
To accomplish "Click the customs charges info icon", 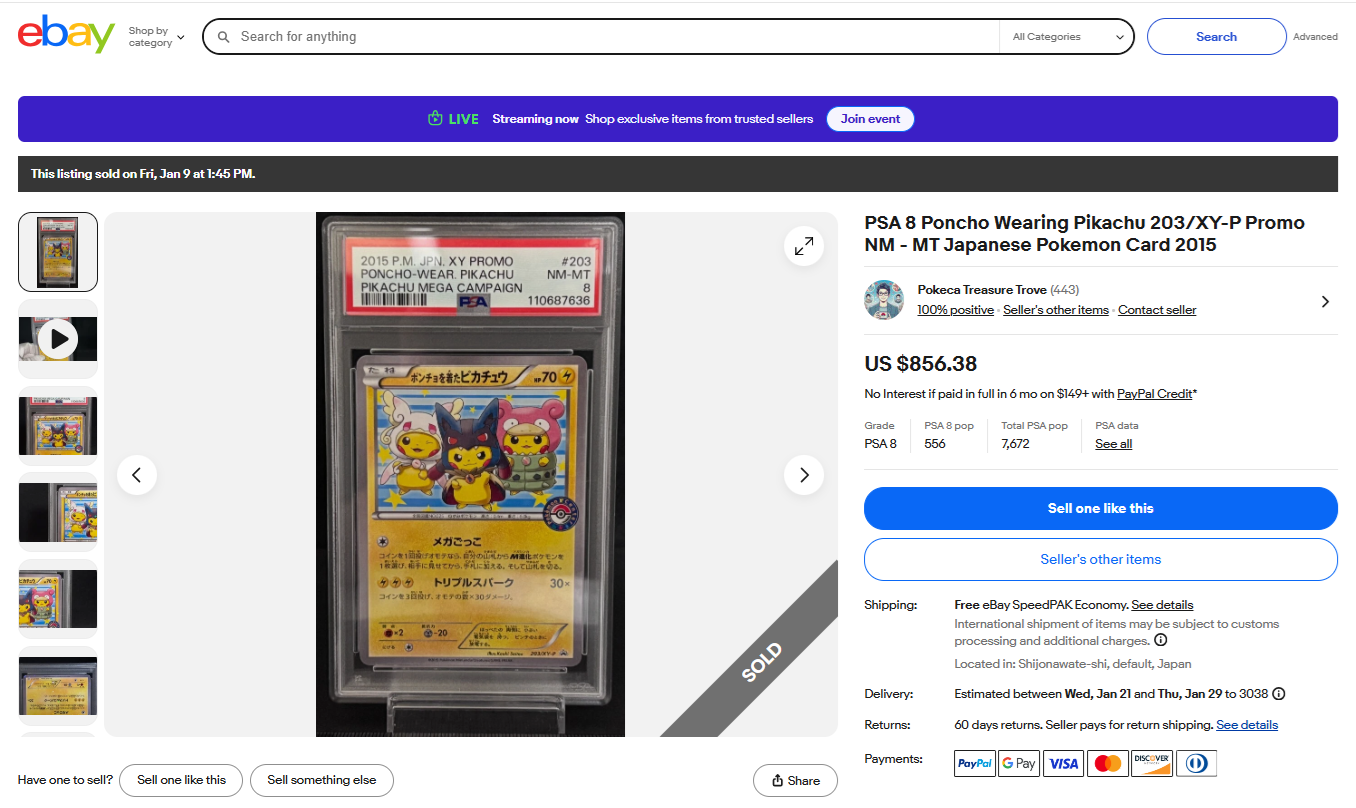I will (1160, 640).
